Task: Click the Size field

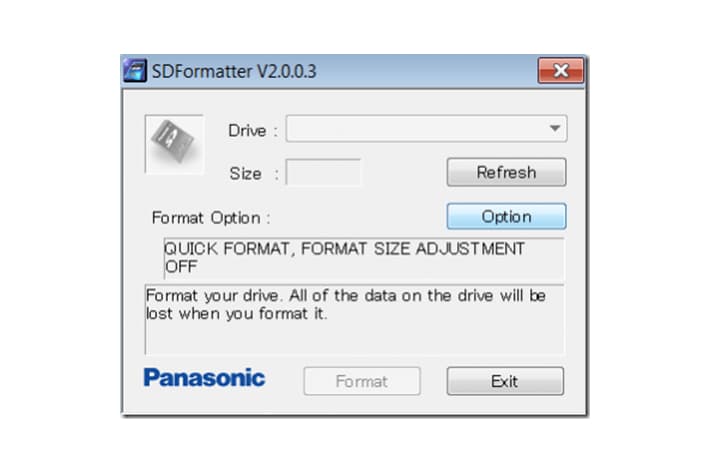Action: (323, 172)
